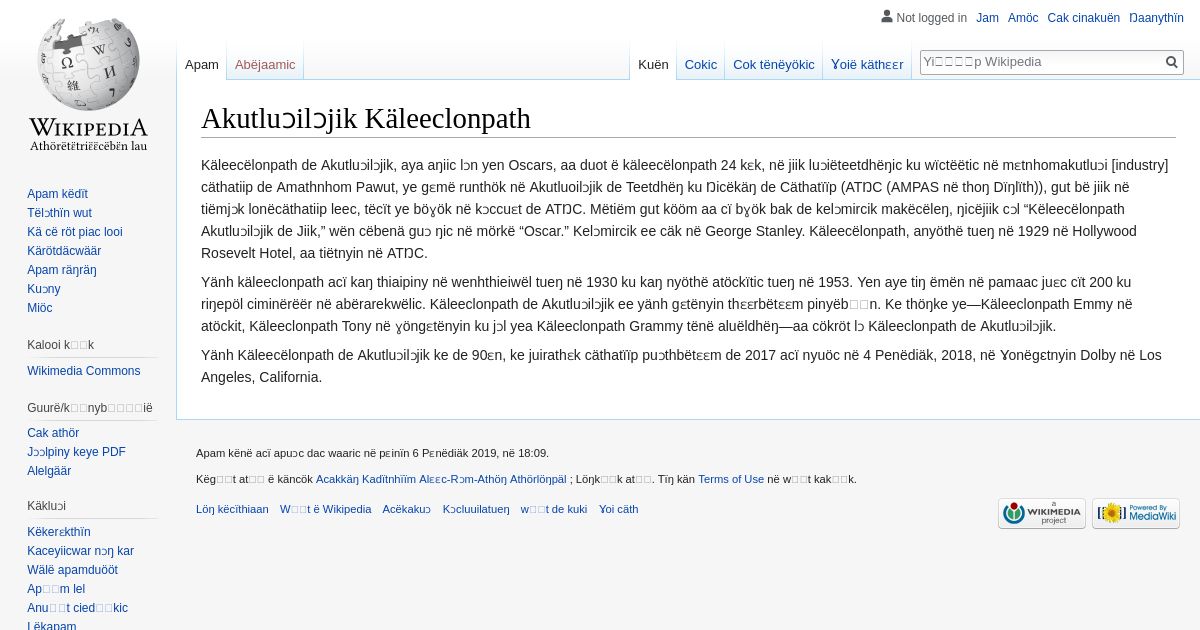
Task: Click the Käkluɔi sidebar section heading
Action: point(46,506)
